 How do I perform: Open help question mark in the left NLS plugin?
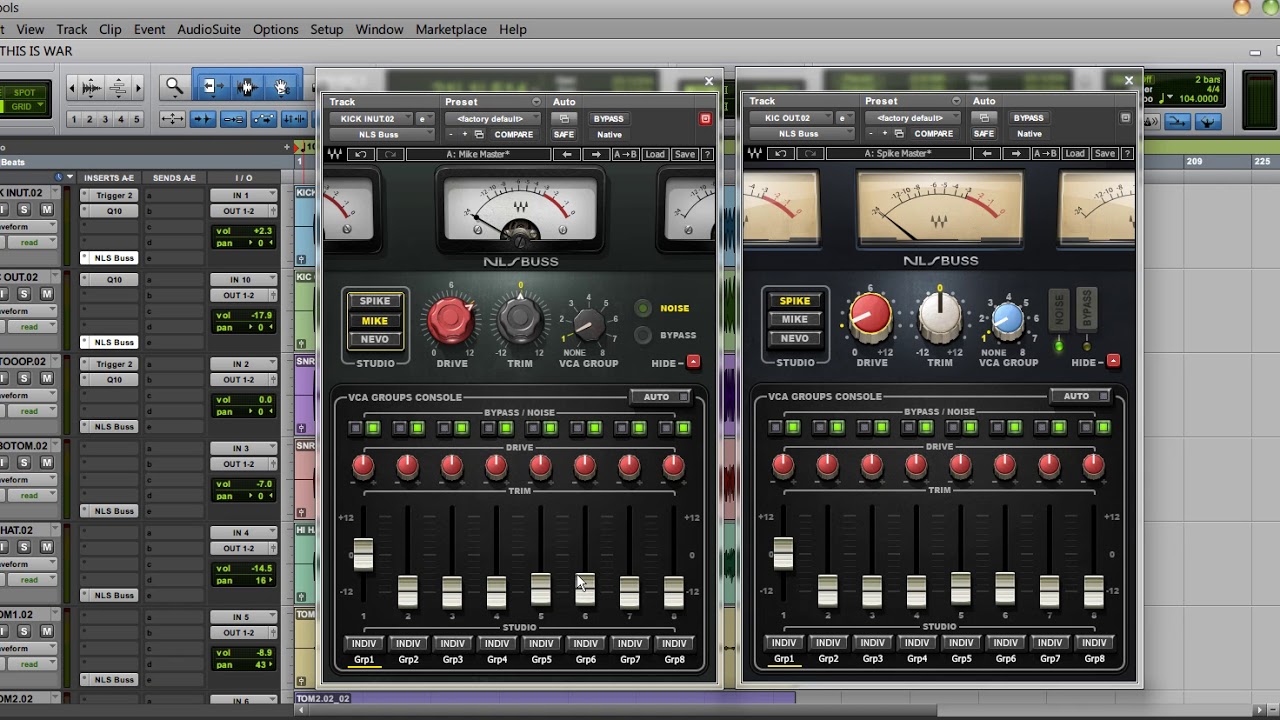pos(708,154)
